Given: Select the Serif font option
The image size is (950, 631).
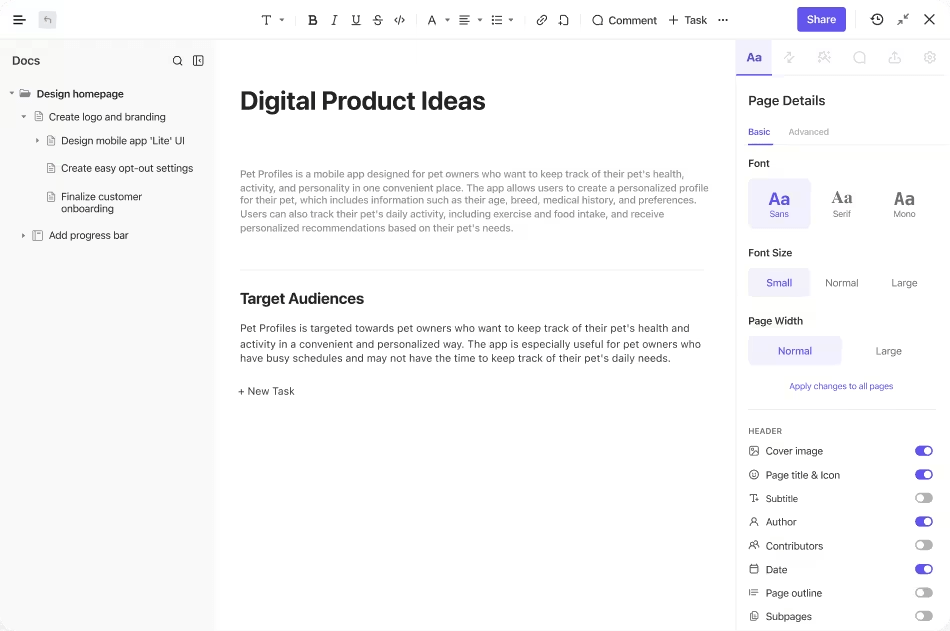Looking at the screenshot, I should (x=842, y=204).
